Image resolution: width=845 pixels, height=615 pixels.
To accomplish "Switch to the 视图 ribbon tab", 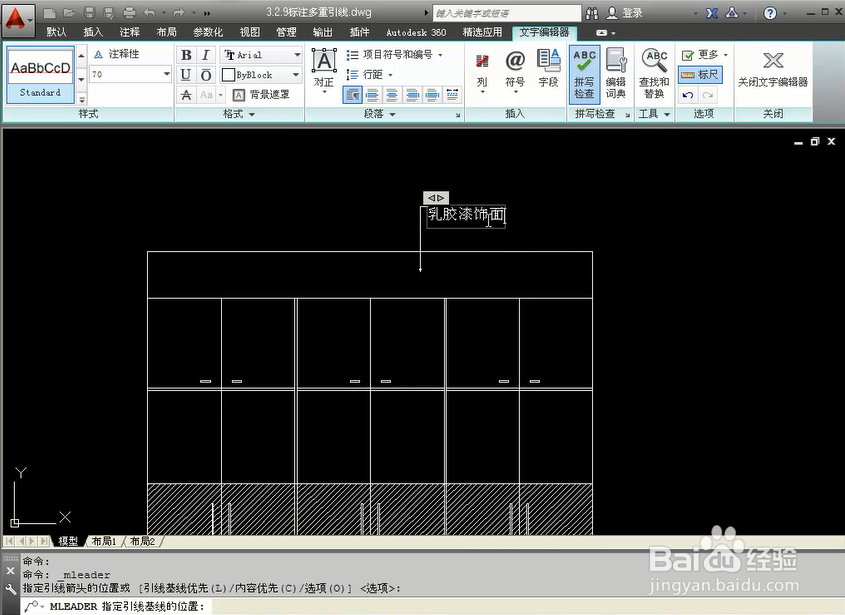I will coord(250,32).
